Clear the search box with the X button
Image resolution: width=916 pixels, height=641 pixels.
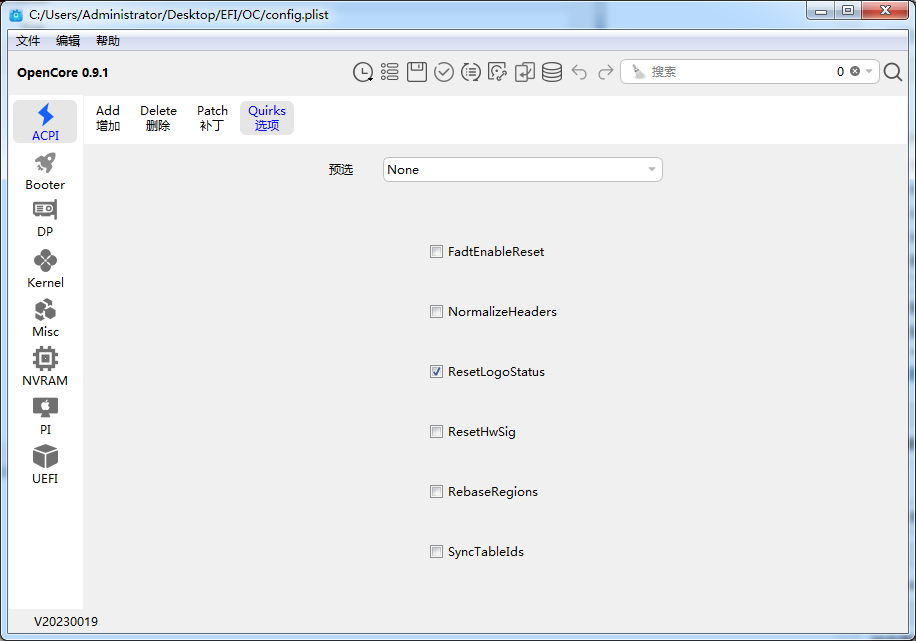pos(855,72)
